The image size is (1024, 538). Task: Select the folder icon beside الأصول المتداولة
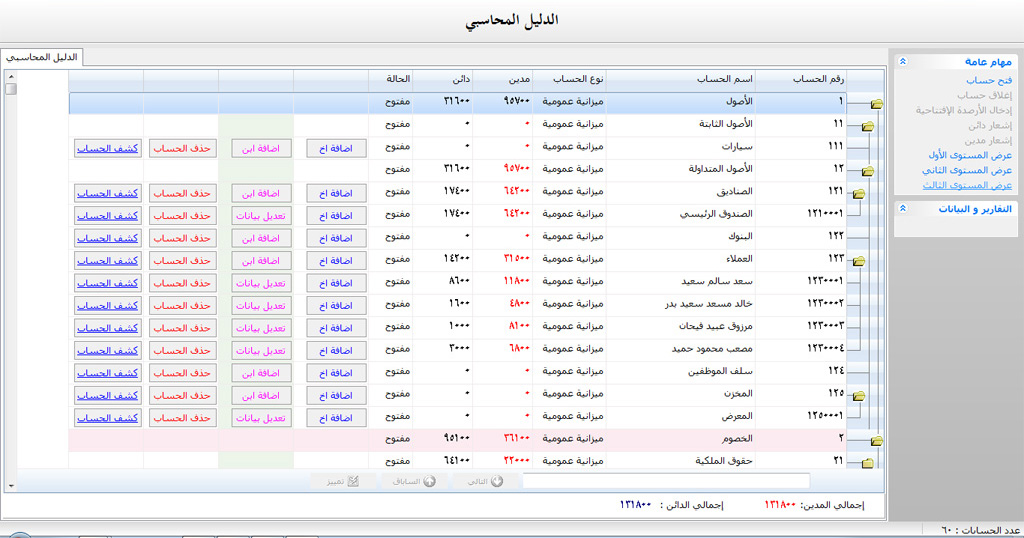click(x=867, y=171)
